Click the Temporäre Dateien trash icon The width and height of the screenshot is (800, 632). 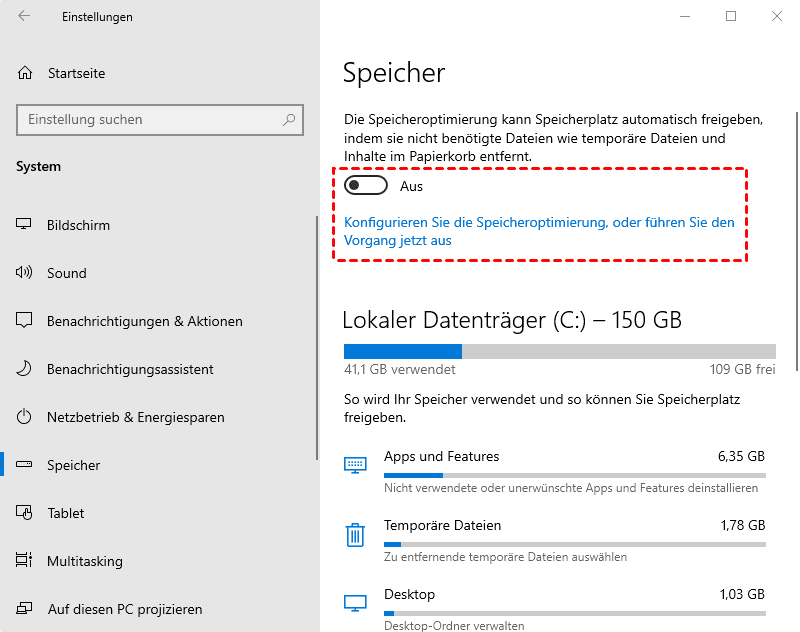click(355, 535)
